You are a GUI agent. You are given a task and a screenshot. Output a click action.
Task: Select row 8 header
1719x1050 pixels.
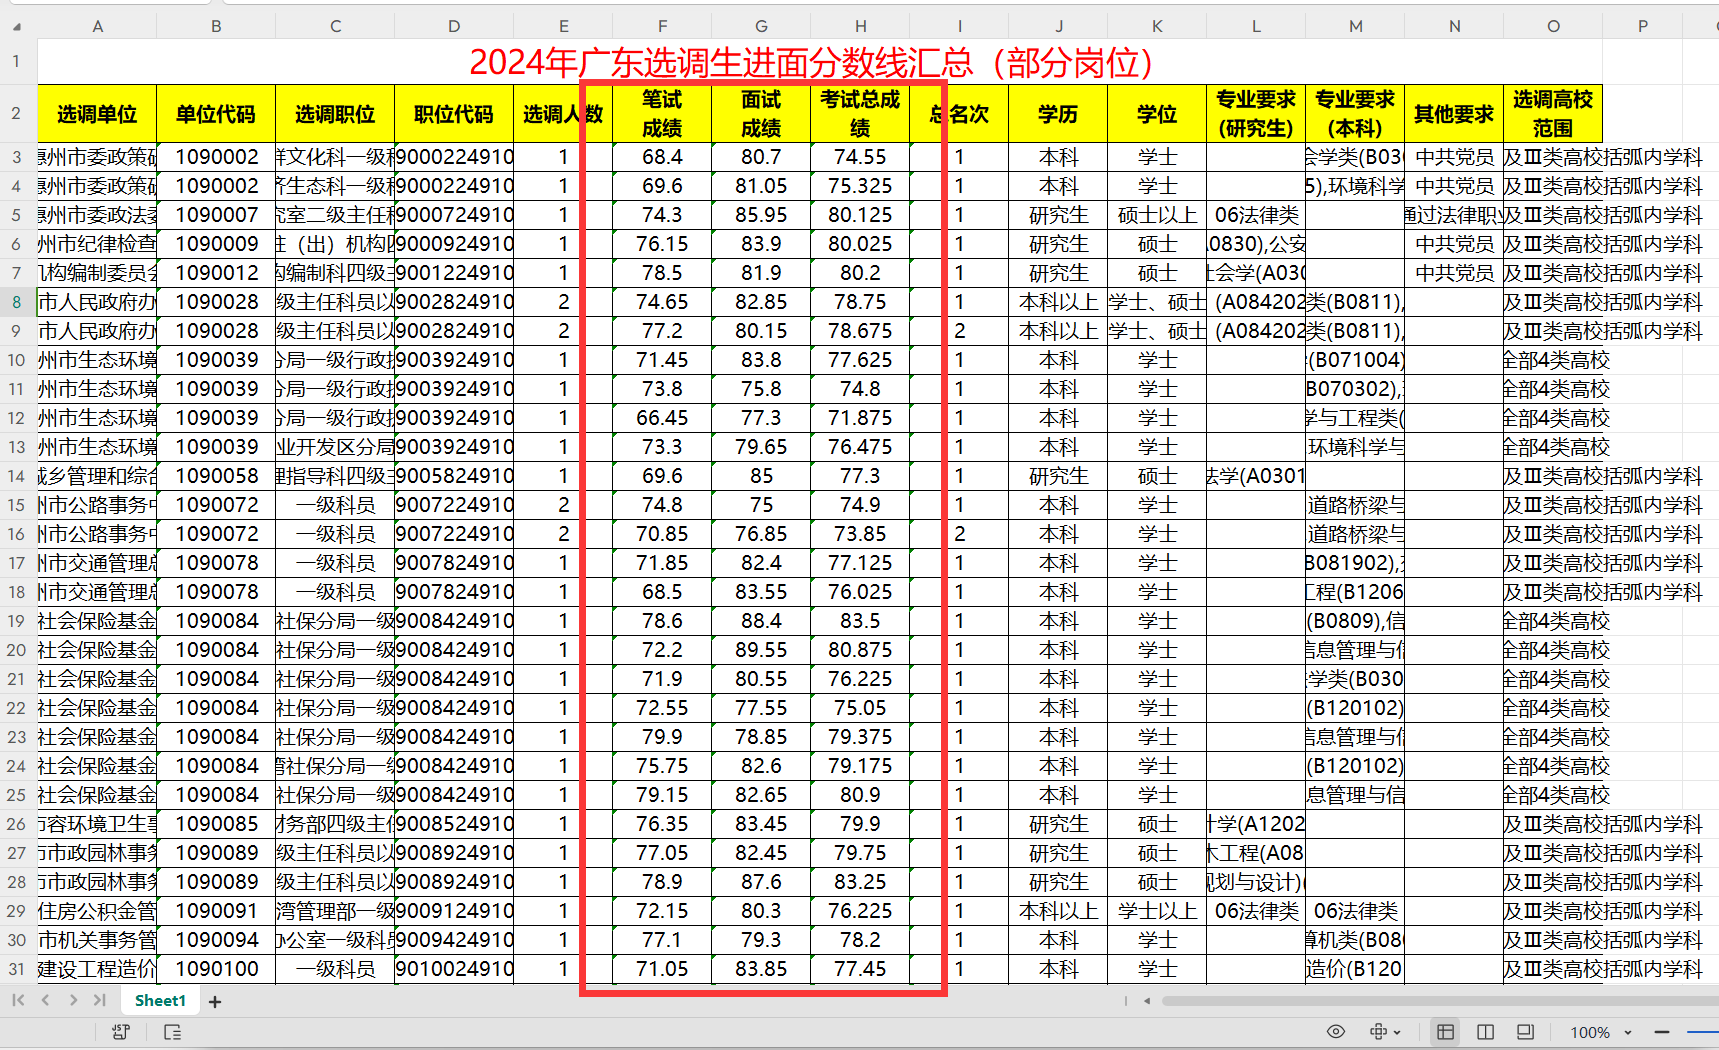pos(17,302)
